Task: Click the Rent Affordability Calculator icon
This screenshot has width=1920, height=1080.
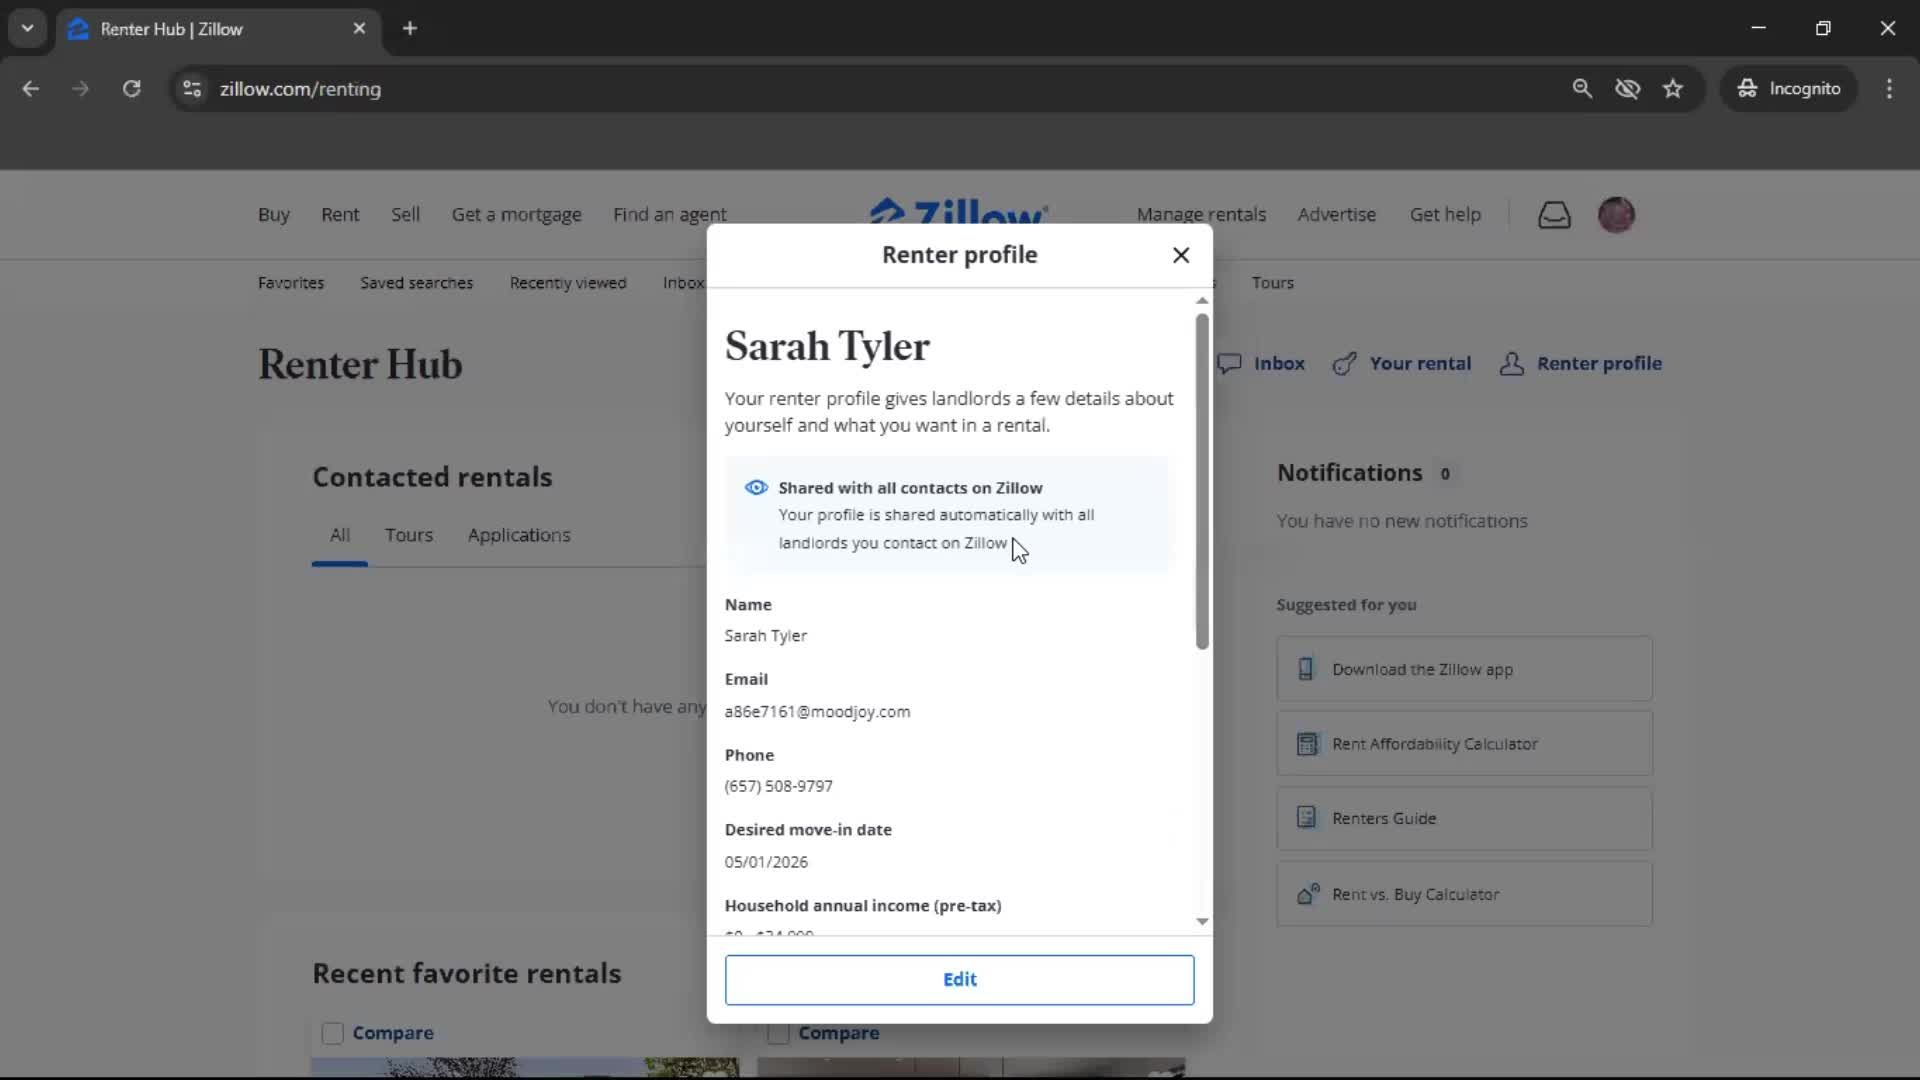Action: pyautogui.click(x=1308, y=744)
